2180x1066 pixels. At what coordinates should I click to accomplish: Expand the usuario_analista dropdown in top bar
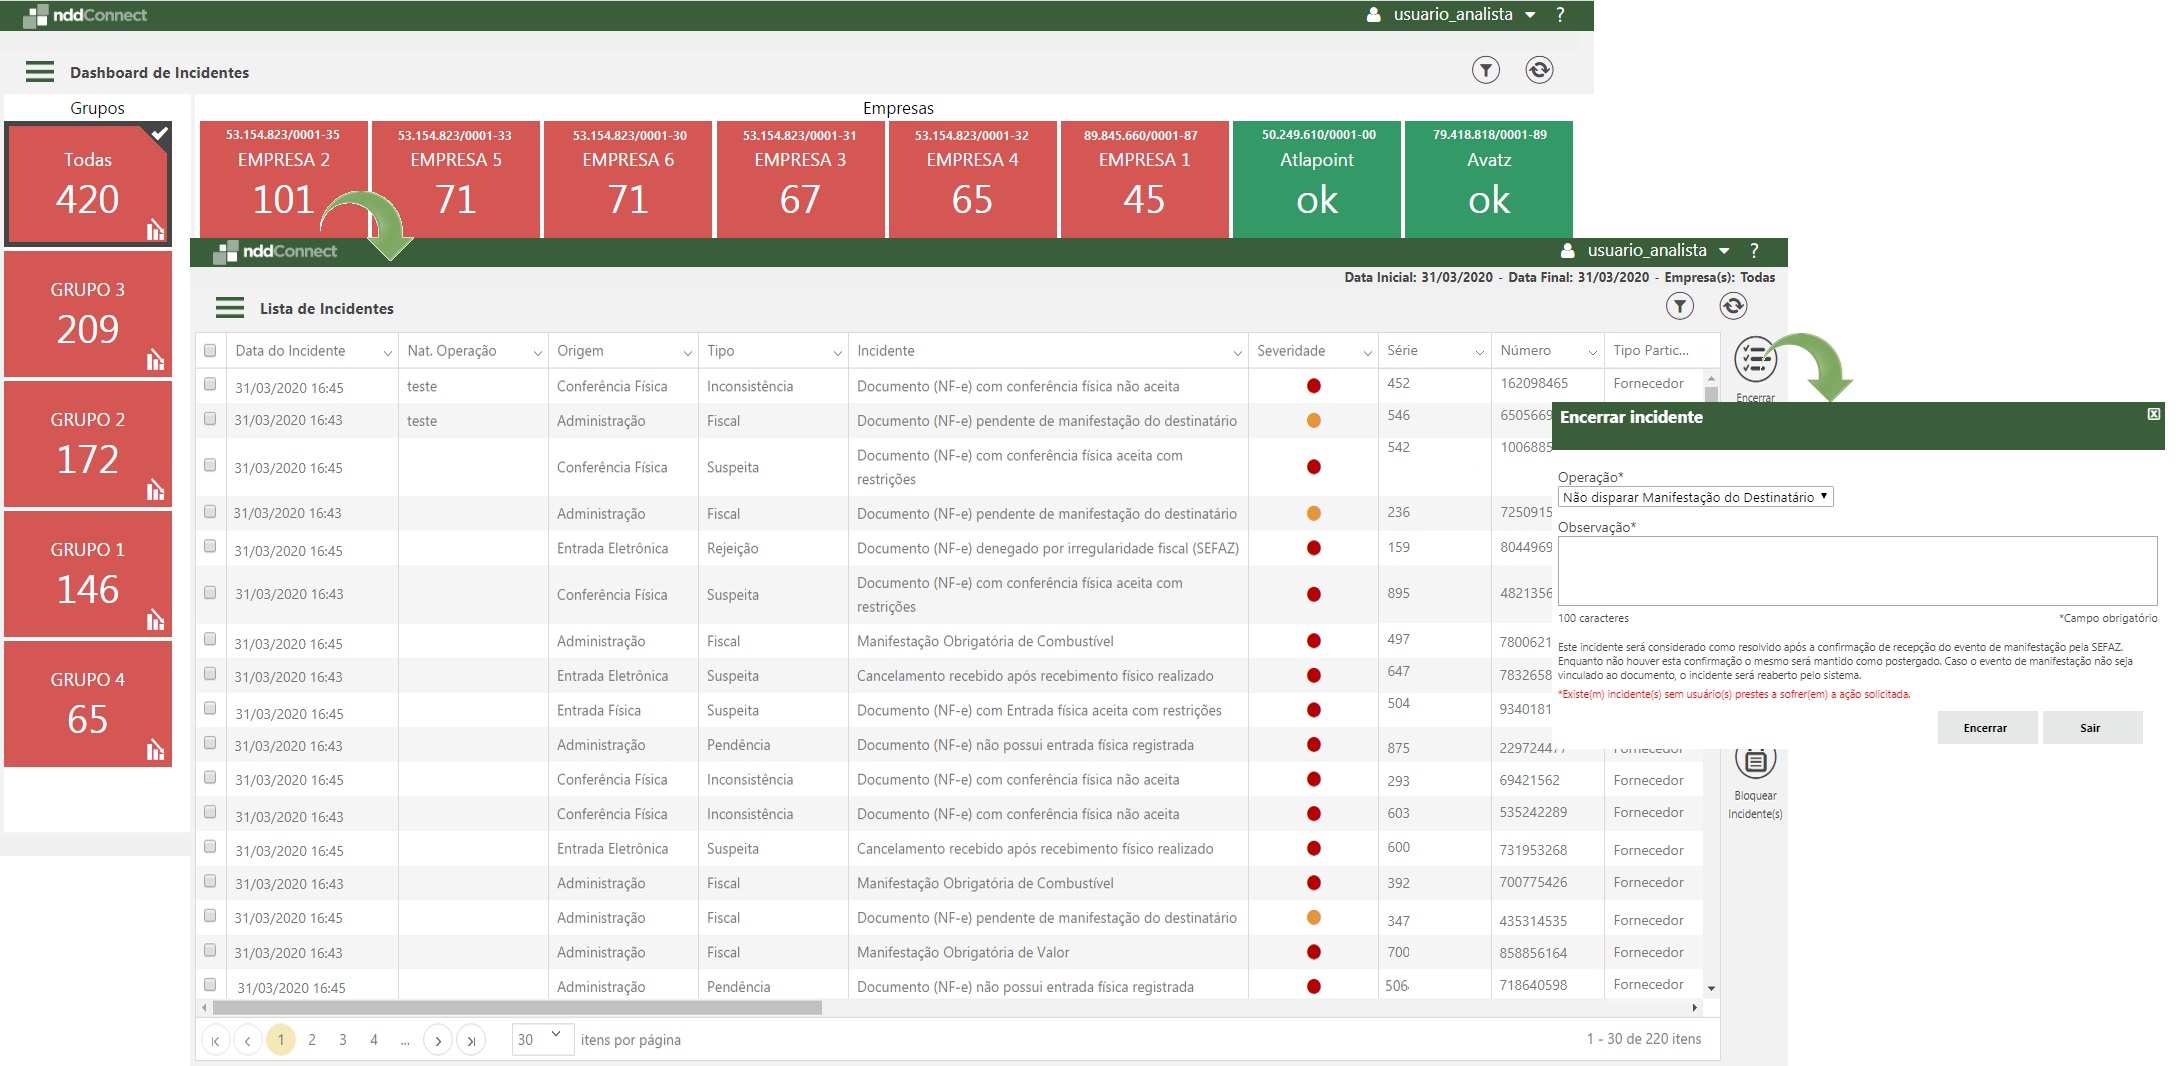click(1530, 15)
